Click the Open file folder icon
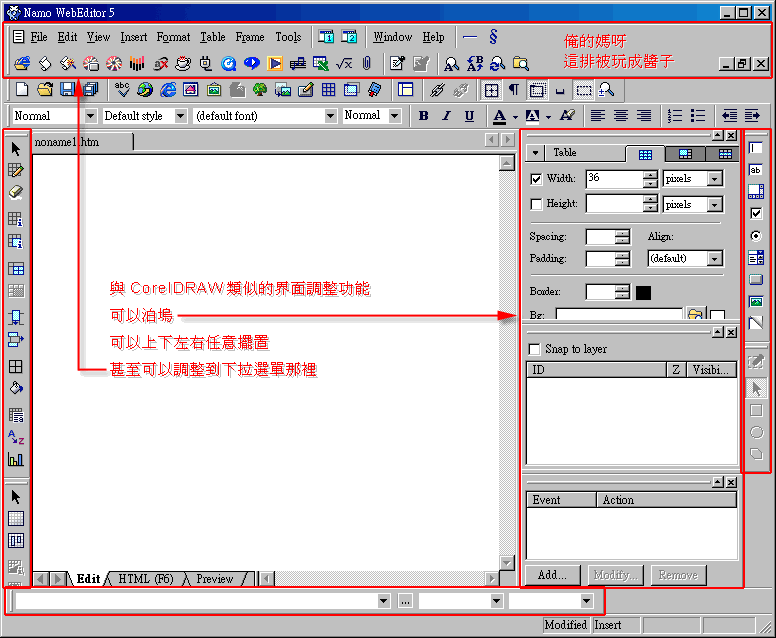Screen dimensions: 776x638 pos(45,90)
